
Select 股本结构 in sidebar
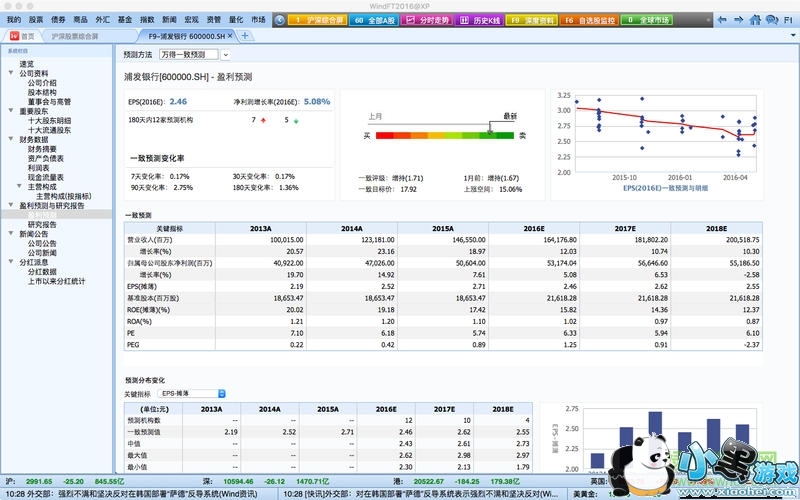[x=42, y=92]
